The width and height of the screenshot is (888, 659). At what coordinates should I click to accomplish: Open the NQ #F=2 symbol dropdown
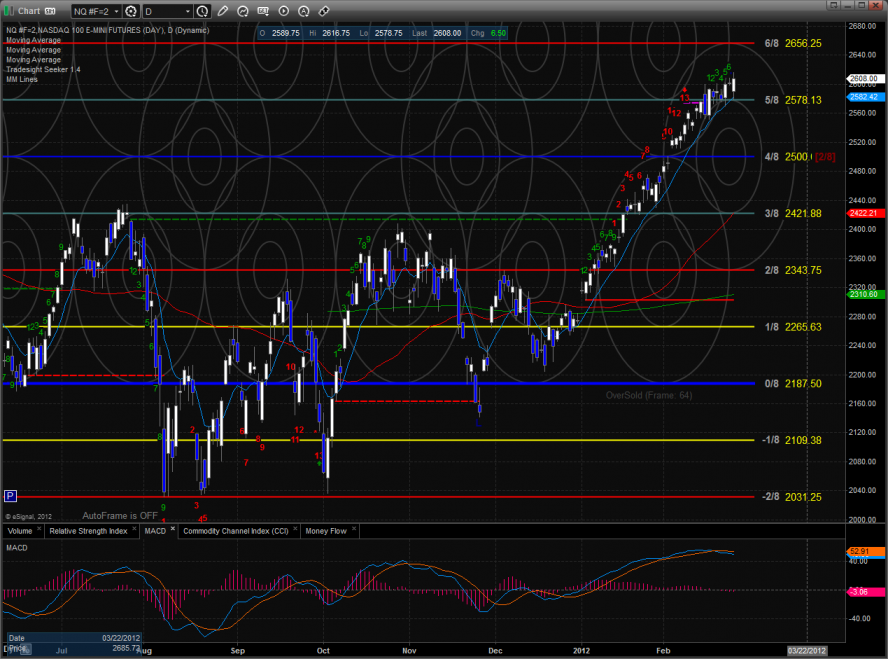coord(95,11)
